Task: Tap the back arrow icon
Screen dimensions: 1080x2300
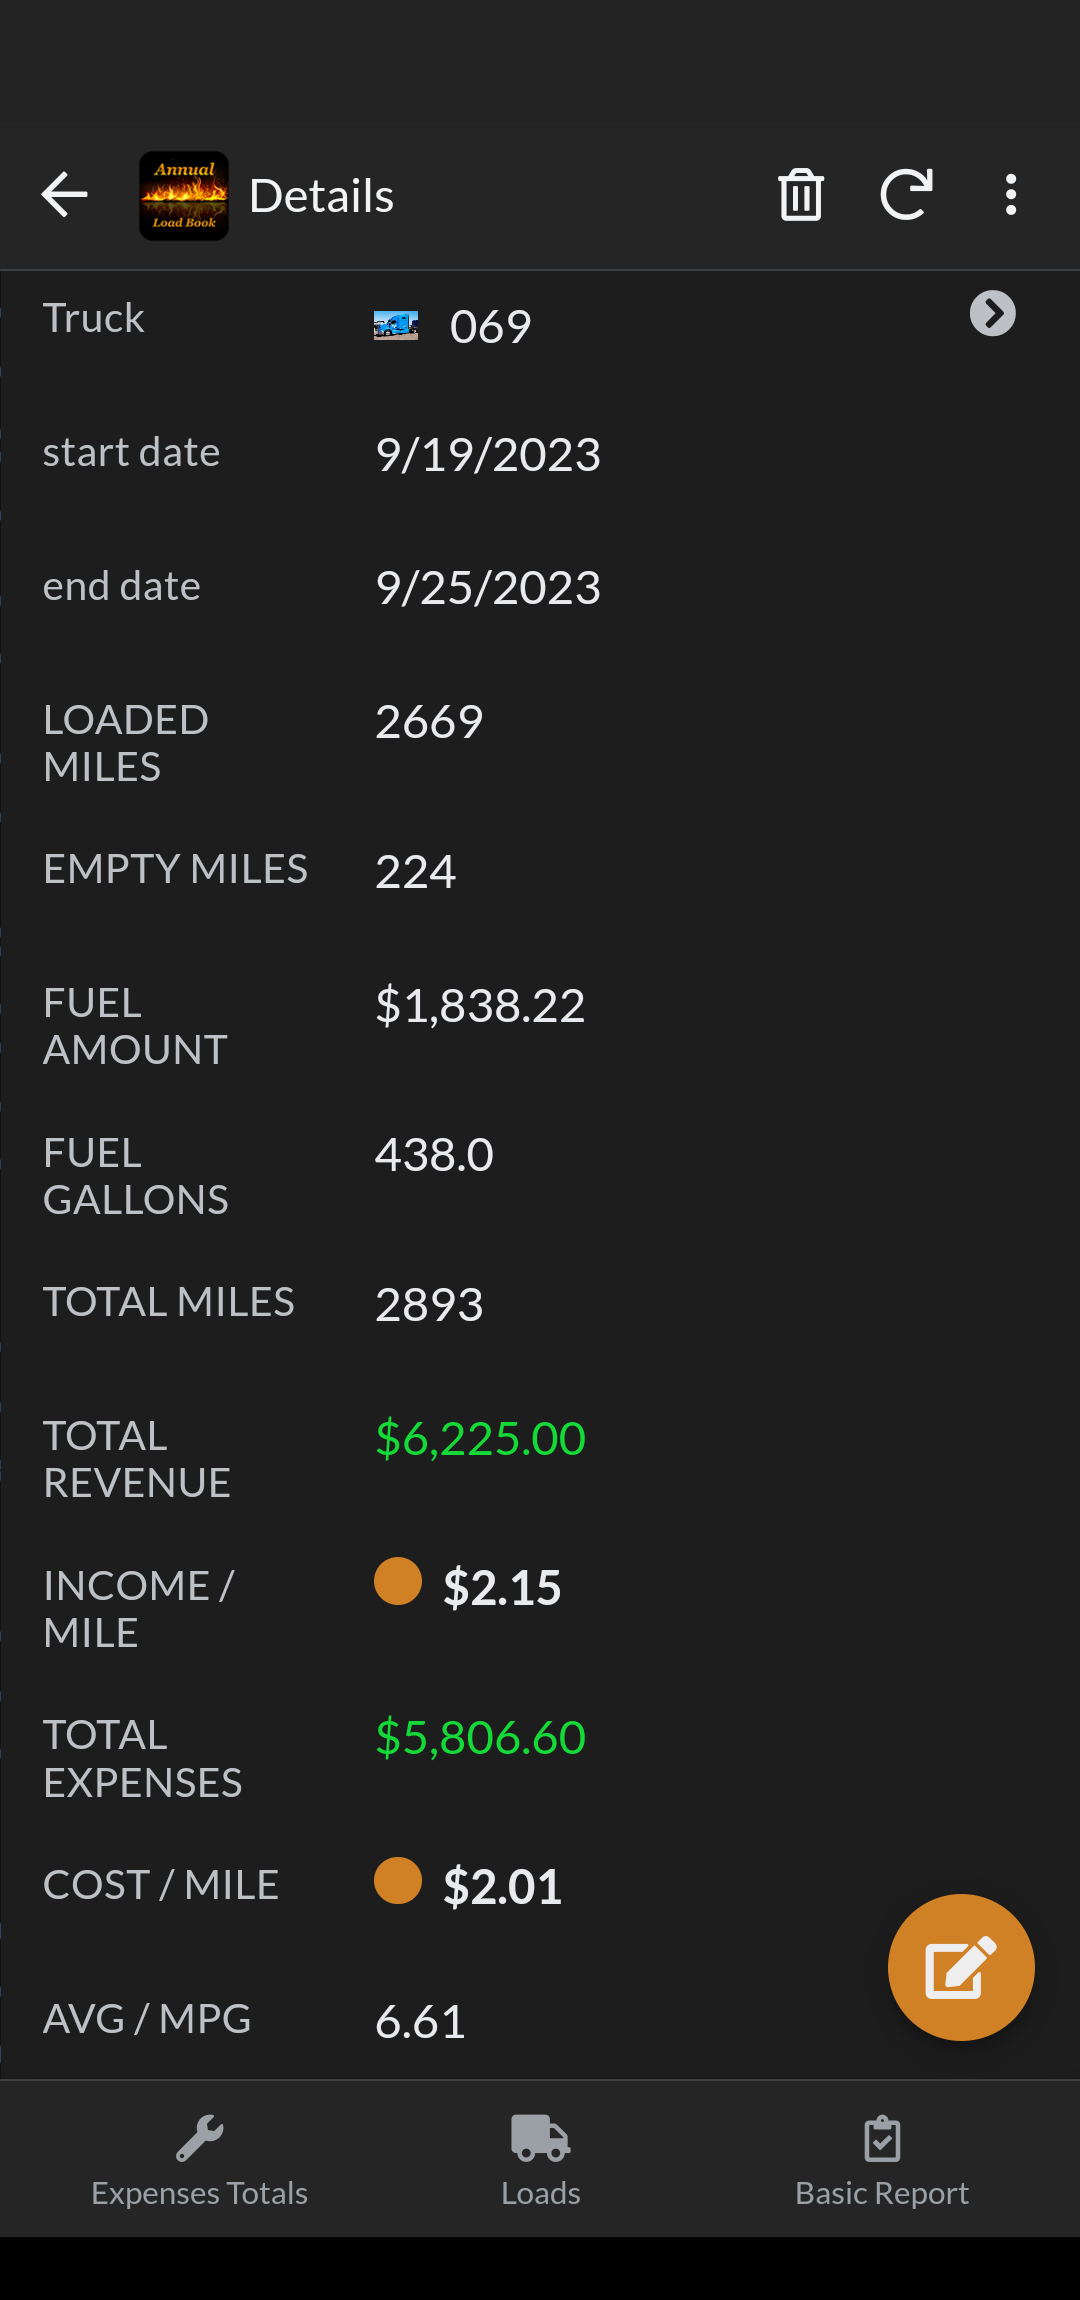Action: click(x=65, y=195)
